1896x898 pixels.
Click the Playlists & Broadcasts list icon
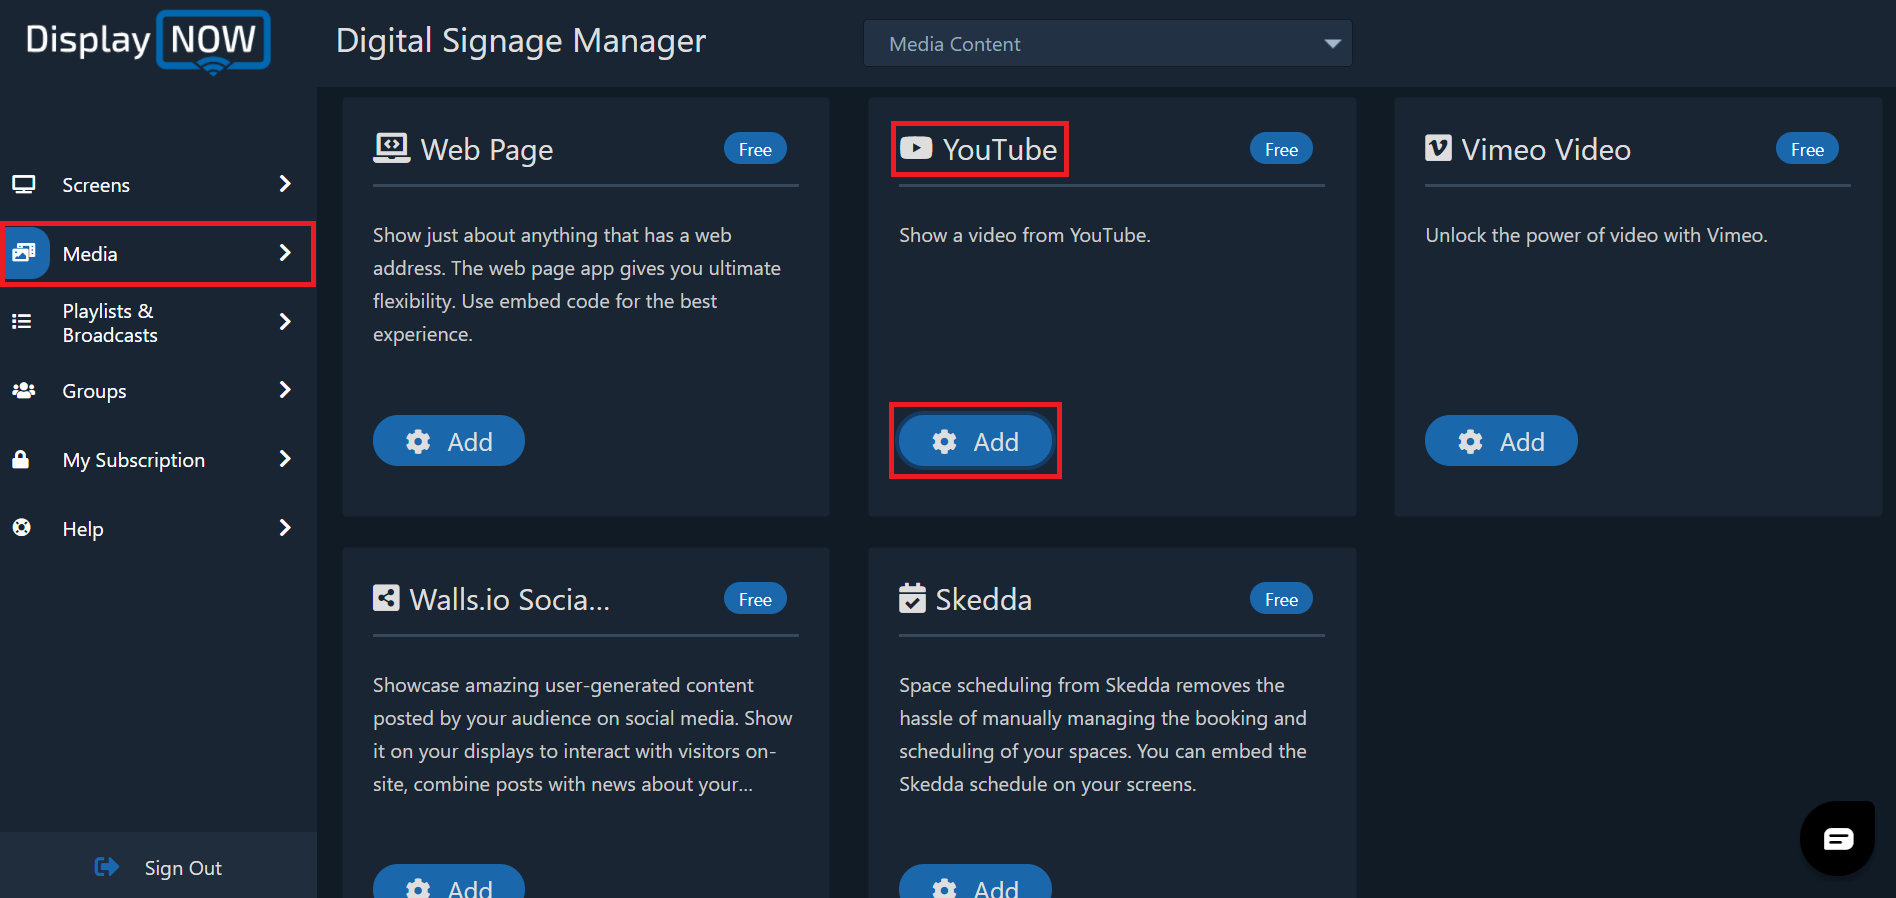tap(21, 322)
